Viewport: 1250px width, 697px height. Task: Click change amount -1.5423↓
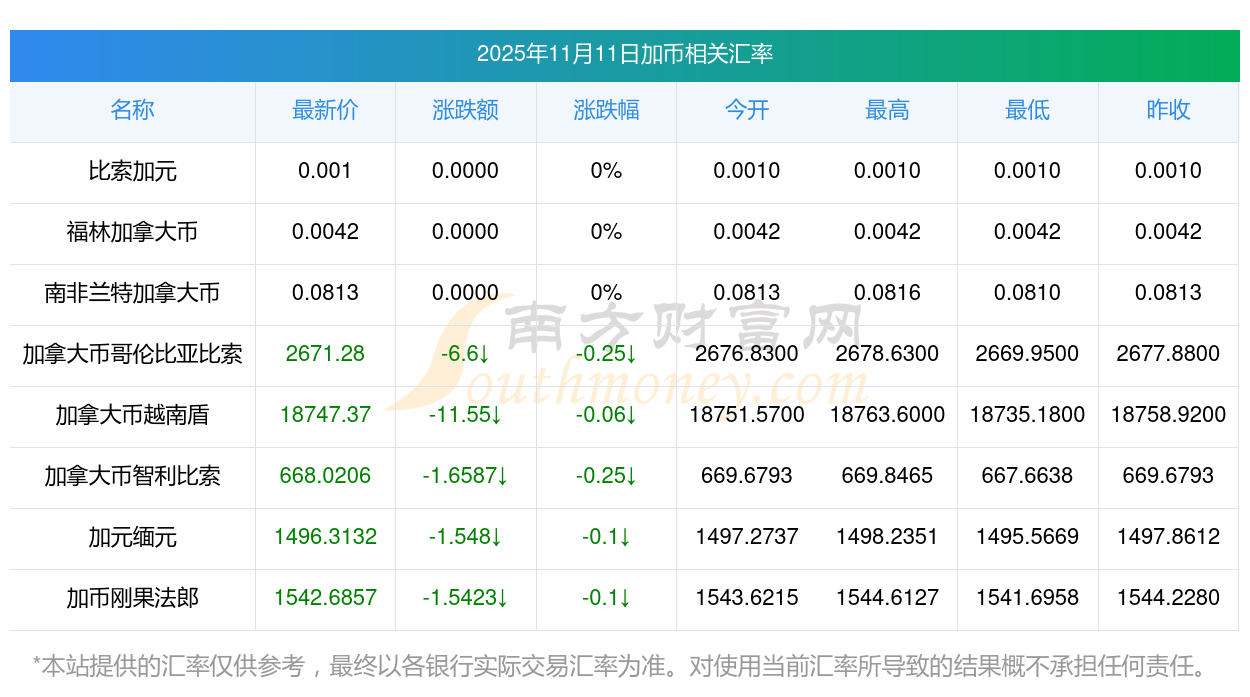[x=466, y=598]
